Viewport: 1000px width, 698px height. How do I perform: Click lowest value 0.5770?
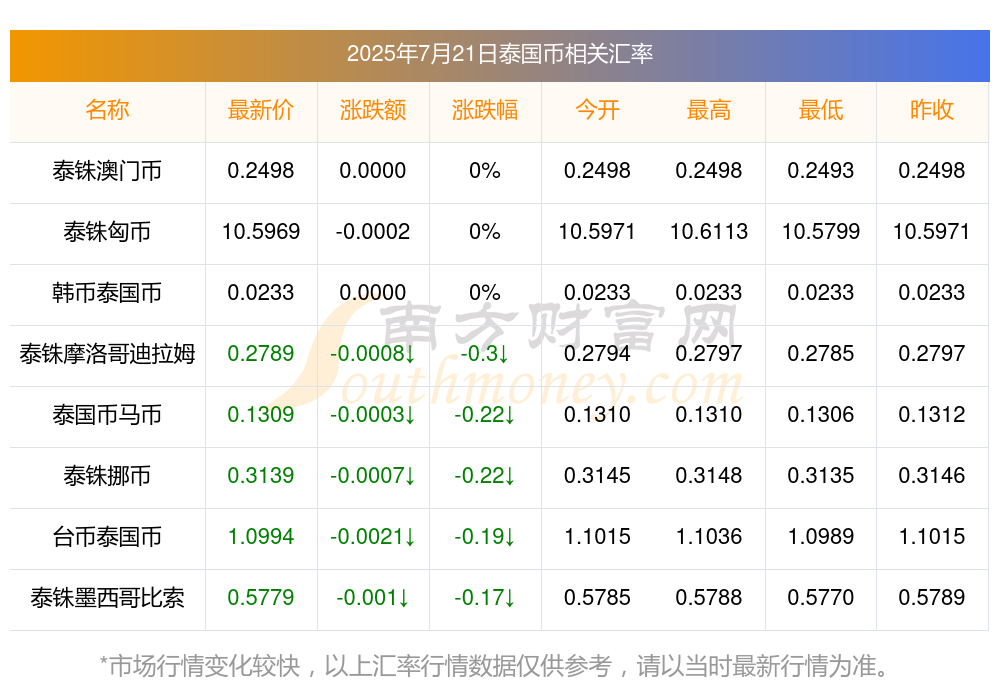pos(821,598)
